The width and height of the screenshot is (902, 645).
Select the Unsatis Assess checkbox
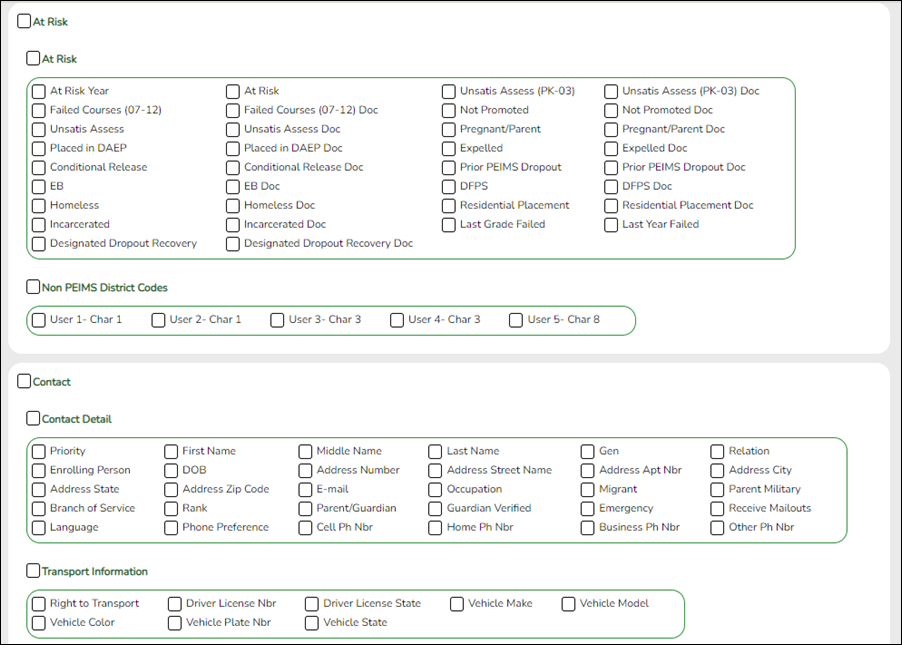[x=39, y=129]
